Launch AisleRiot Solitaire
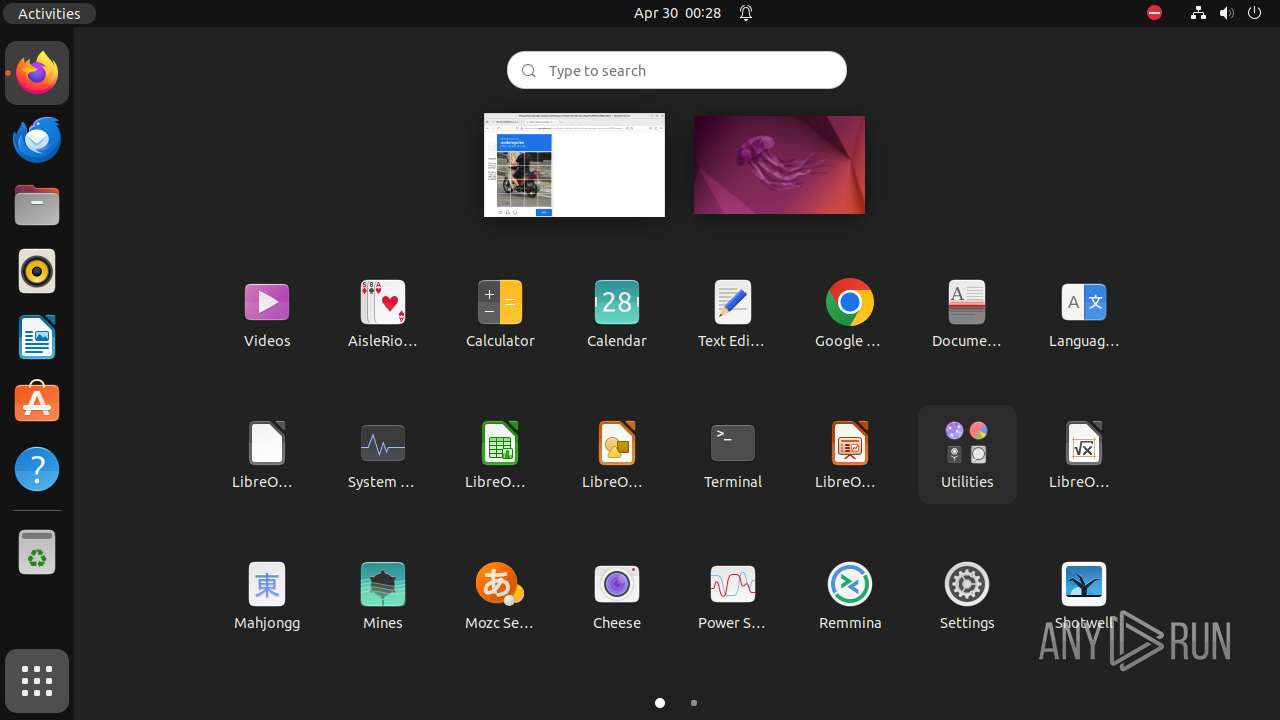1280x720 pixels. click(x=383, y=314)
